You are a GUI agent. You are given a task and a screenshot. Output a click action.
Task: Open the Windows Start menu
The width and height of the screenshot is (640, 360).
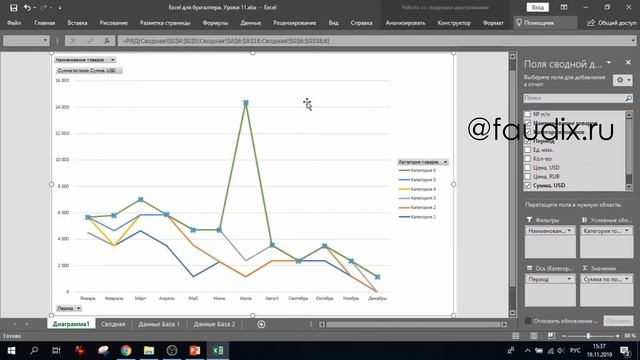(11, 351)
